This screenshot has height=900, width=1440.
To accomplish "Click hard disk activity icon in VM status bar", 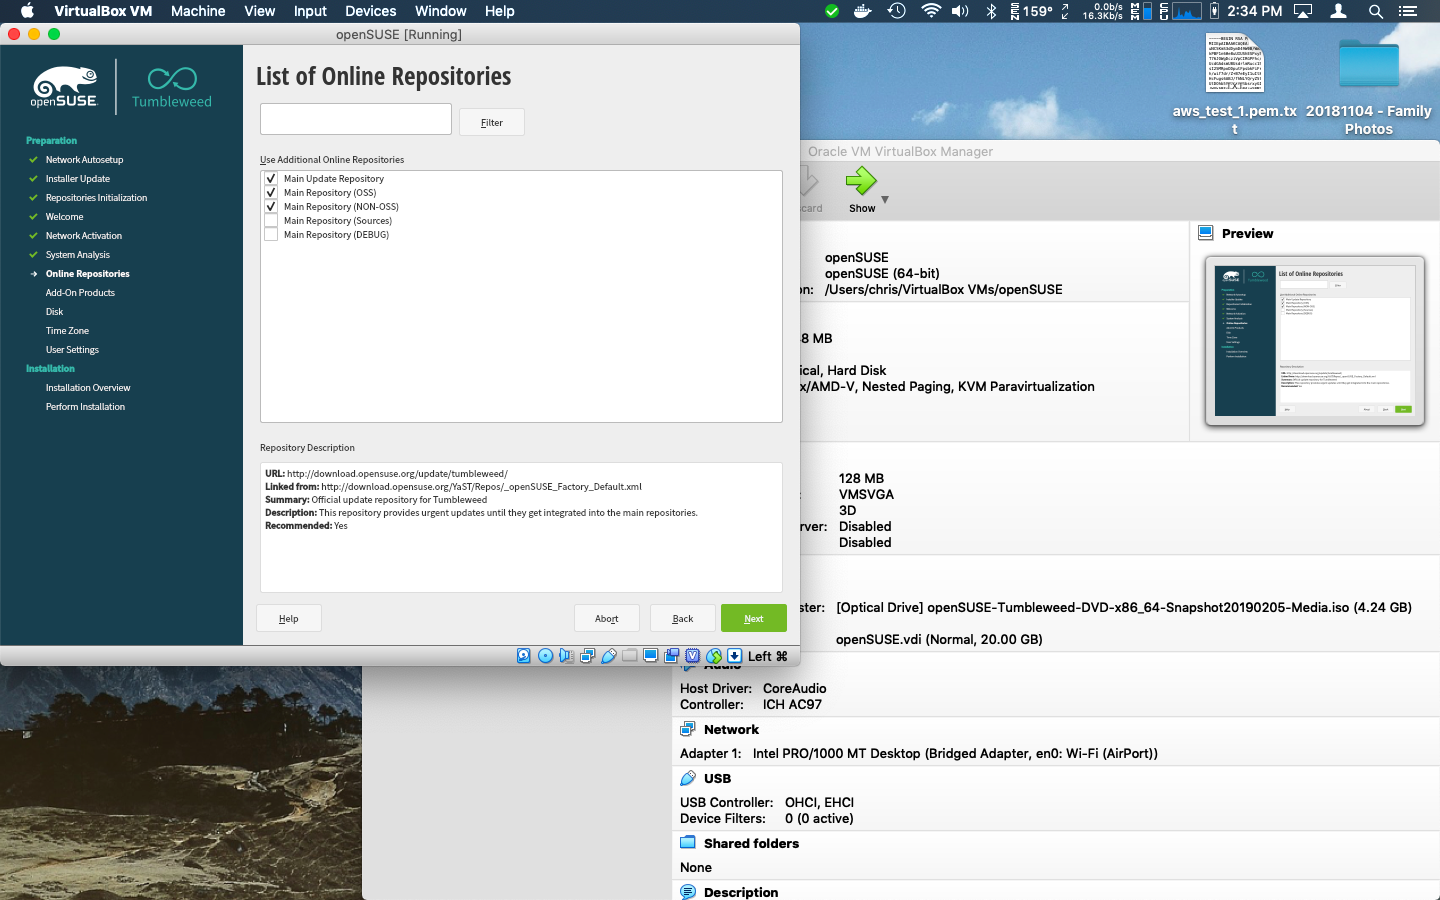I will click(x=524, y=656).
